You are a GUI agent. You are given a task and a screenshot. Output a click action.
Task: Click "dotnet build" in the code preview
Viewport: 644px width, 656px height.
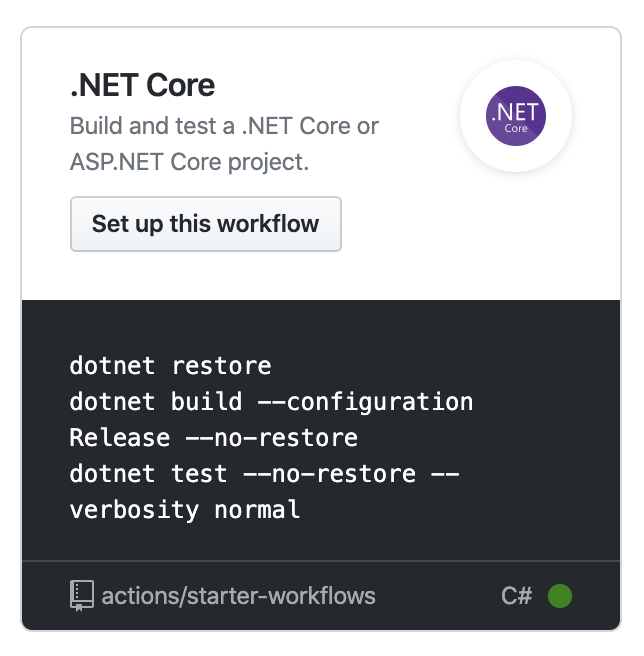pyautogui.click(x=156, y=402)
